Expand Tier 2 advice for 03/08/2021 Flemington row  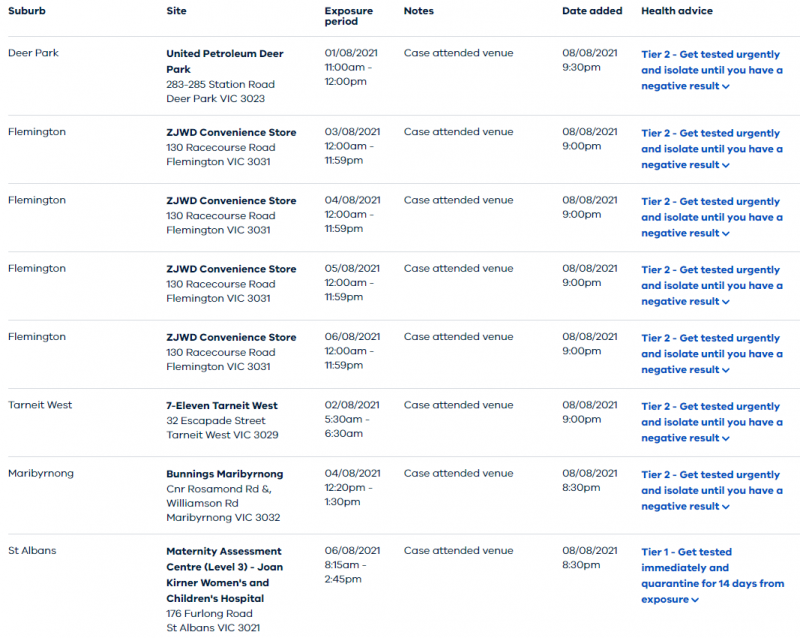[711, 149]
